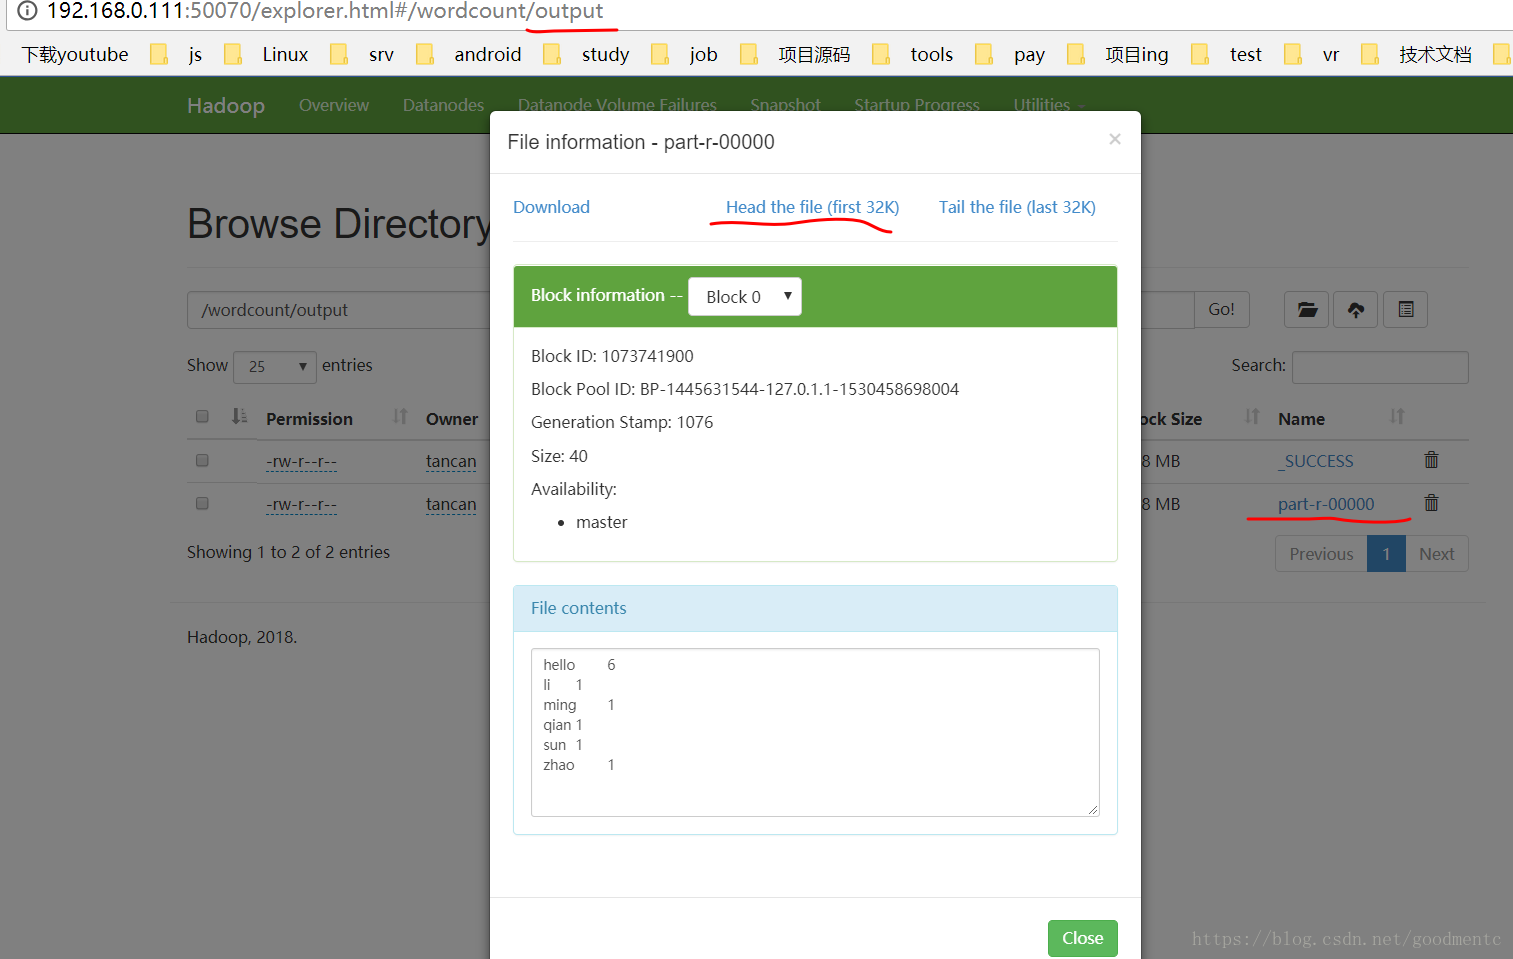Open the study bookmark folder
The image size is (1513, 959).
tap(587, 54)
